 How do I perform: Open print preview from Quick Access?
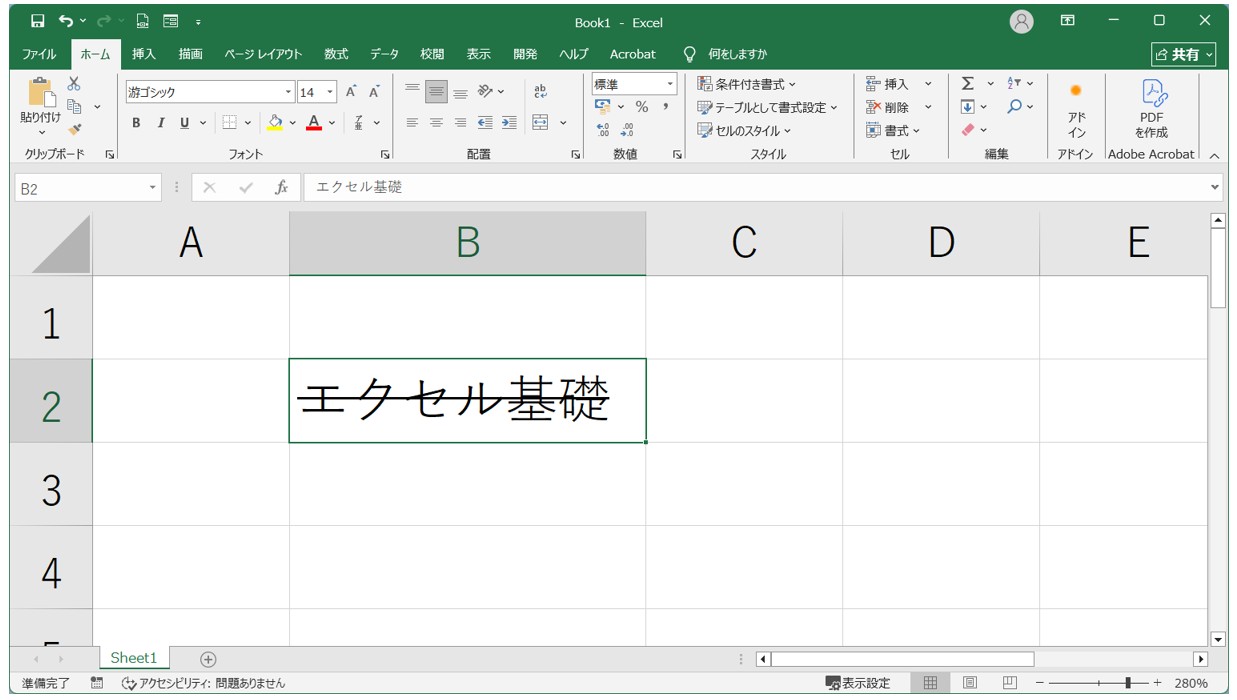142,21
